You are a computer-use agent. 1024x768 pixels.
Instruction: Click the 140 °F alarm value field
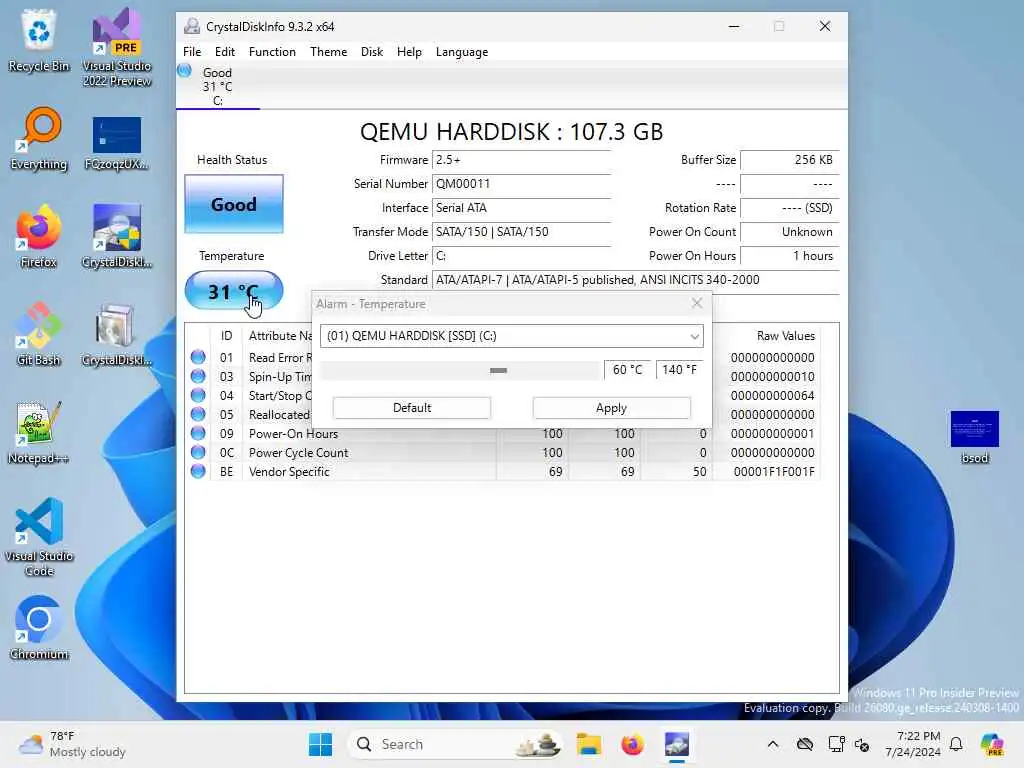(x=679, y=370)
